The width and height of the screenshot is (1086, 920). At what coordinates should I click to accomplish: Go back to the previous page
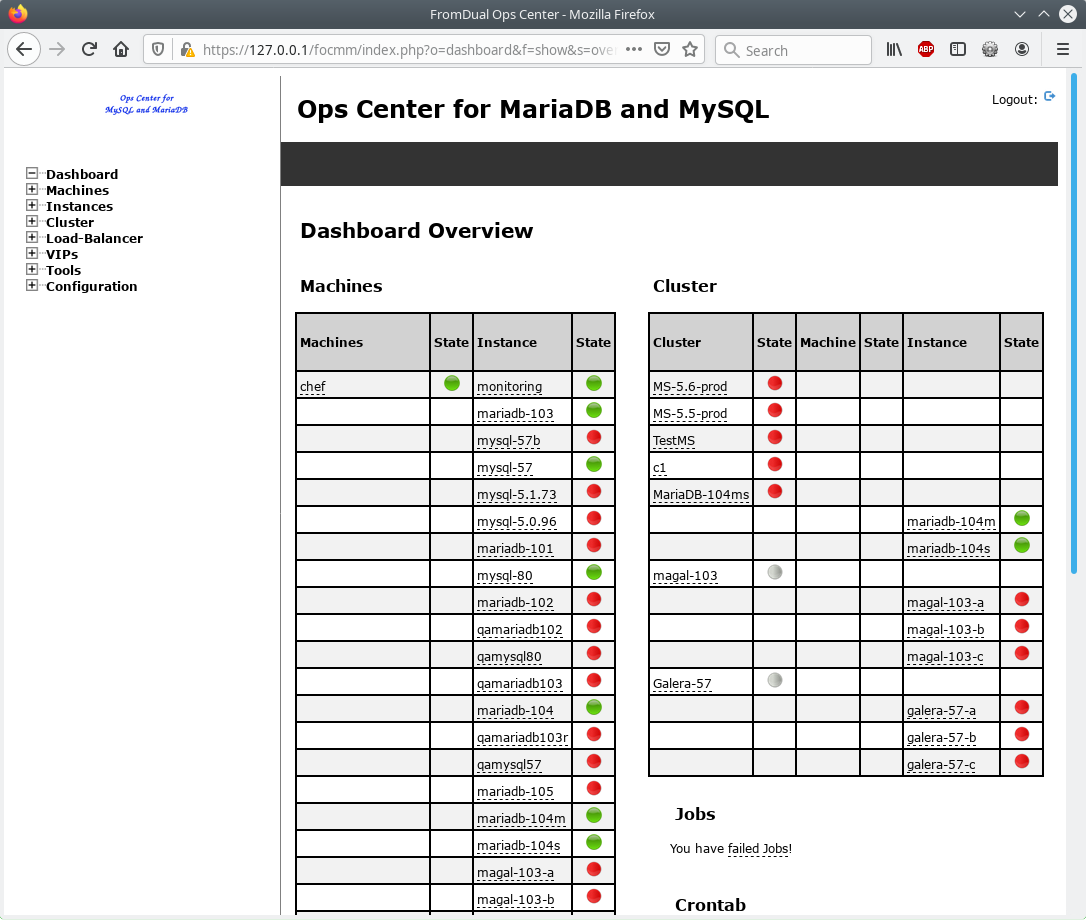coord(24,49)
